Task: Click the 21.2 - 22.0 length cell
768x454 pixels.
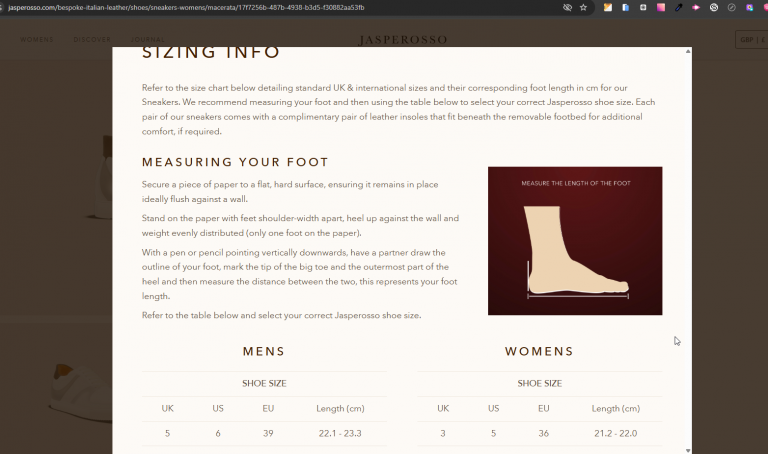Action: (616, 433)
